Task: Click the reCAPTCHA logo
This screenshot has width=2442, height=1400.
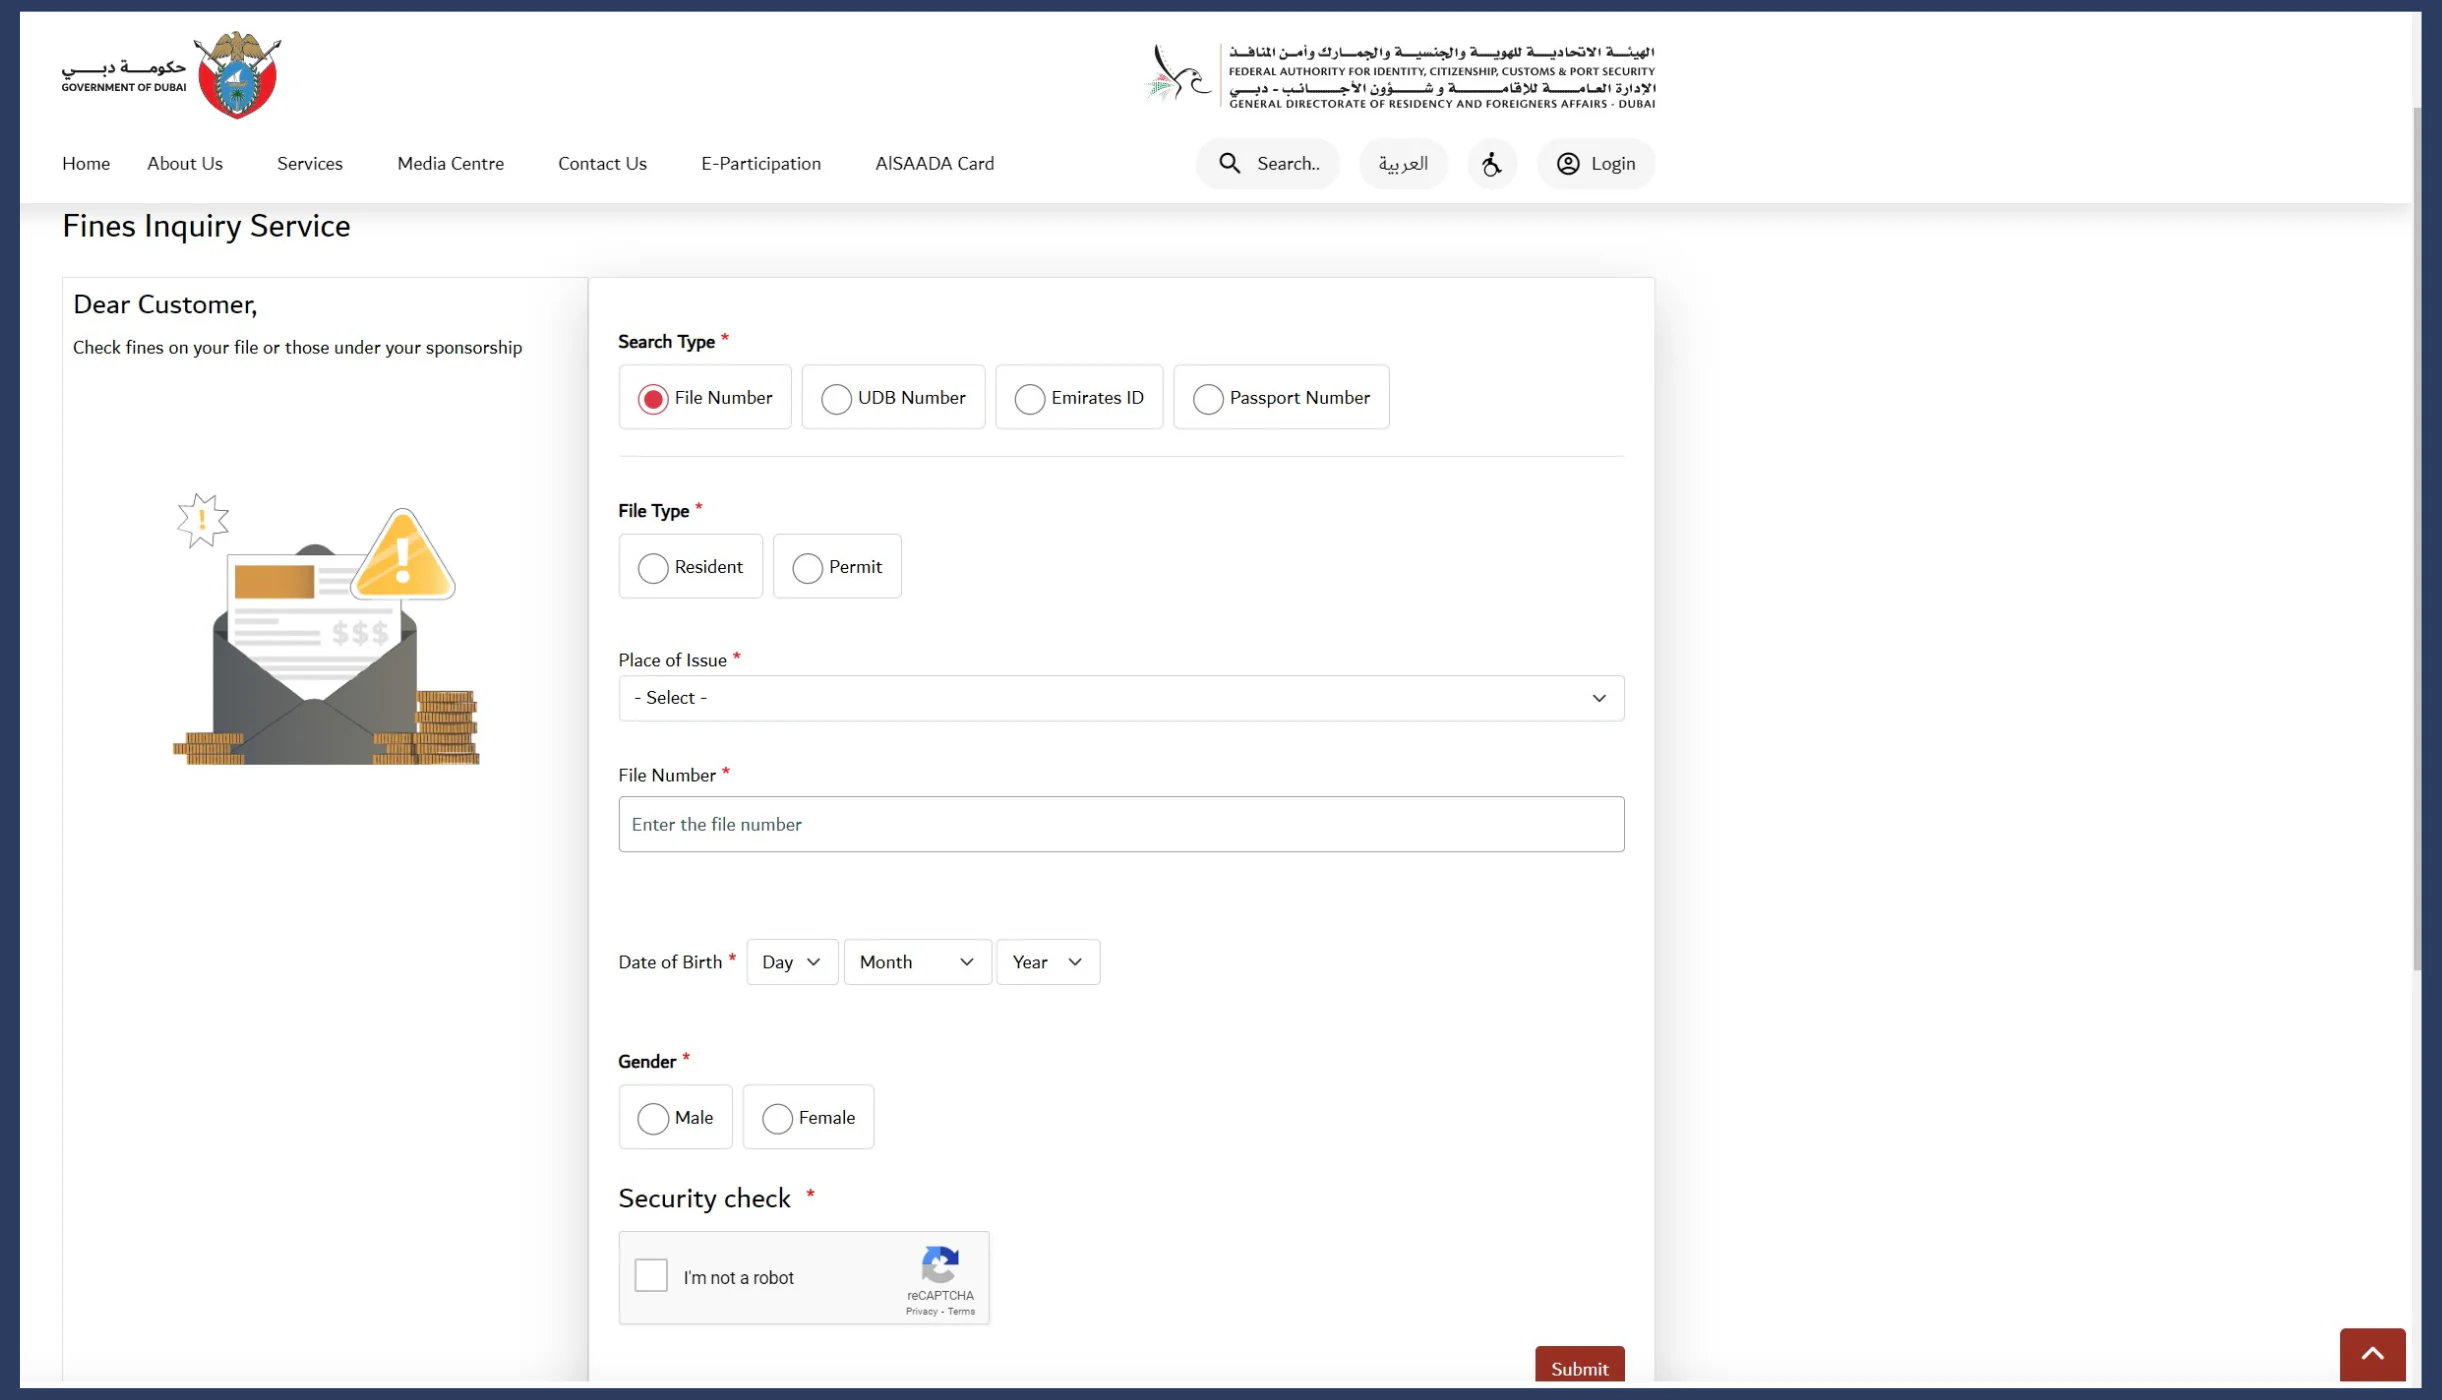Action: tap(940, 1265)
